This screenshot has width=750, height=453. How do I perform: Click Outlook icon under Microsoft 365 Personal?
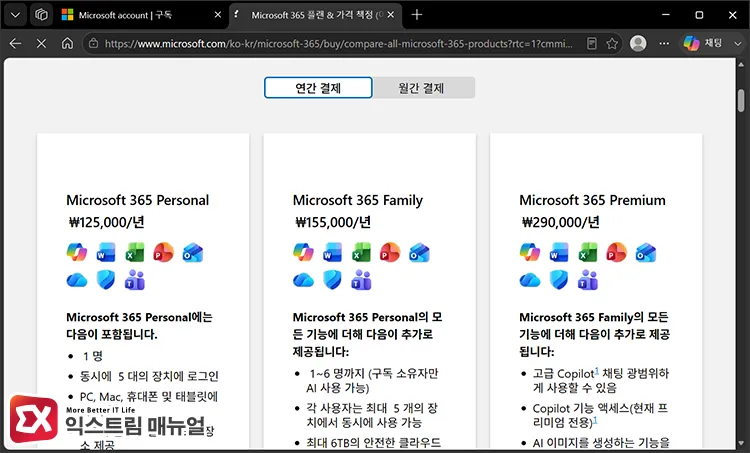193,252
